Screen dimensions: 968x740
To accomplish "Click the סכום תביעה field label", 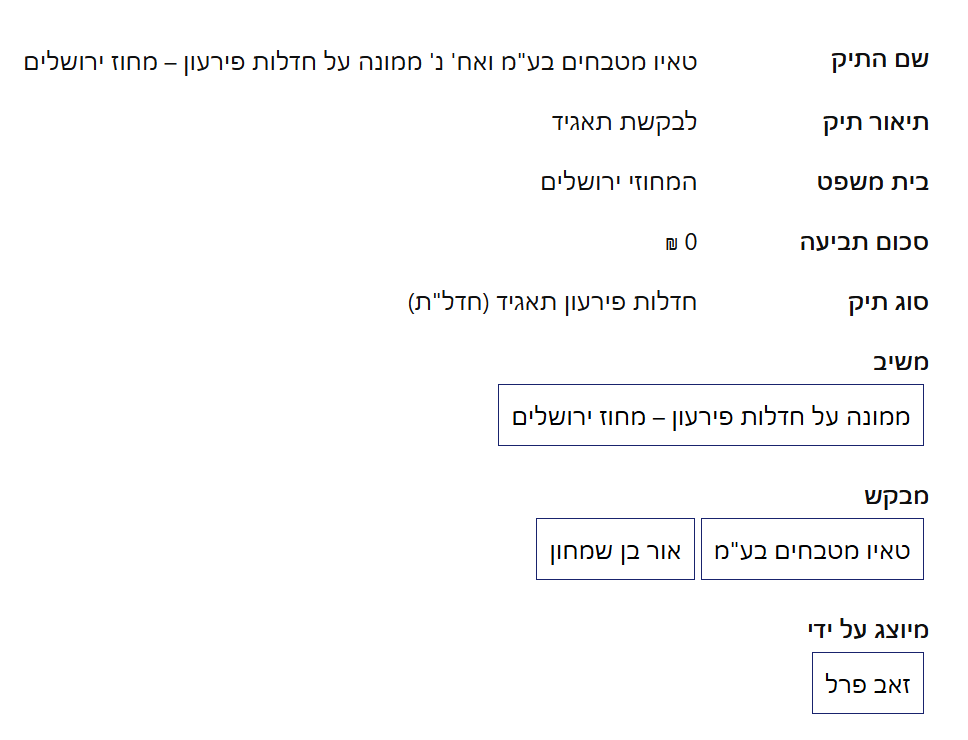I will [864, 242].
